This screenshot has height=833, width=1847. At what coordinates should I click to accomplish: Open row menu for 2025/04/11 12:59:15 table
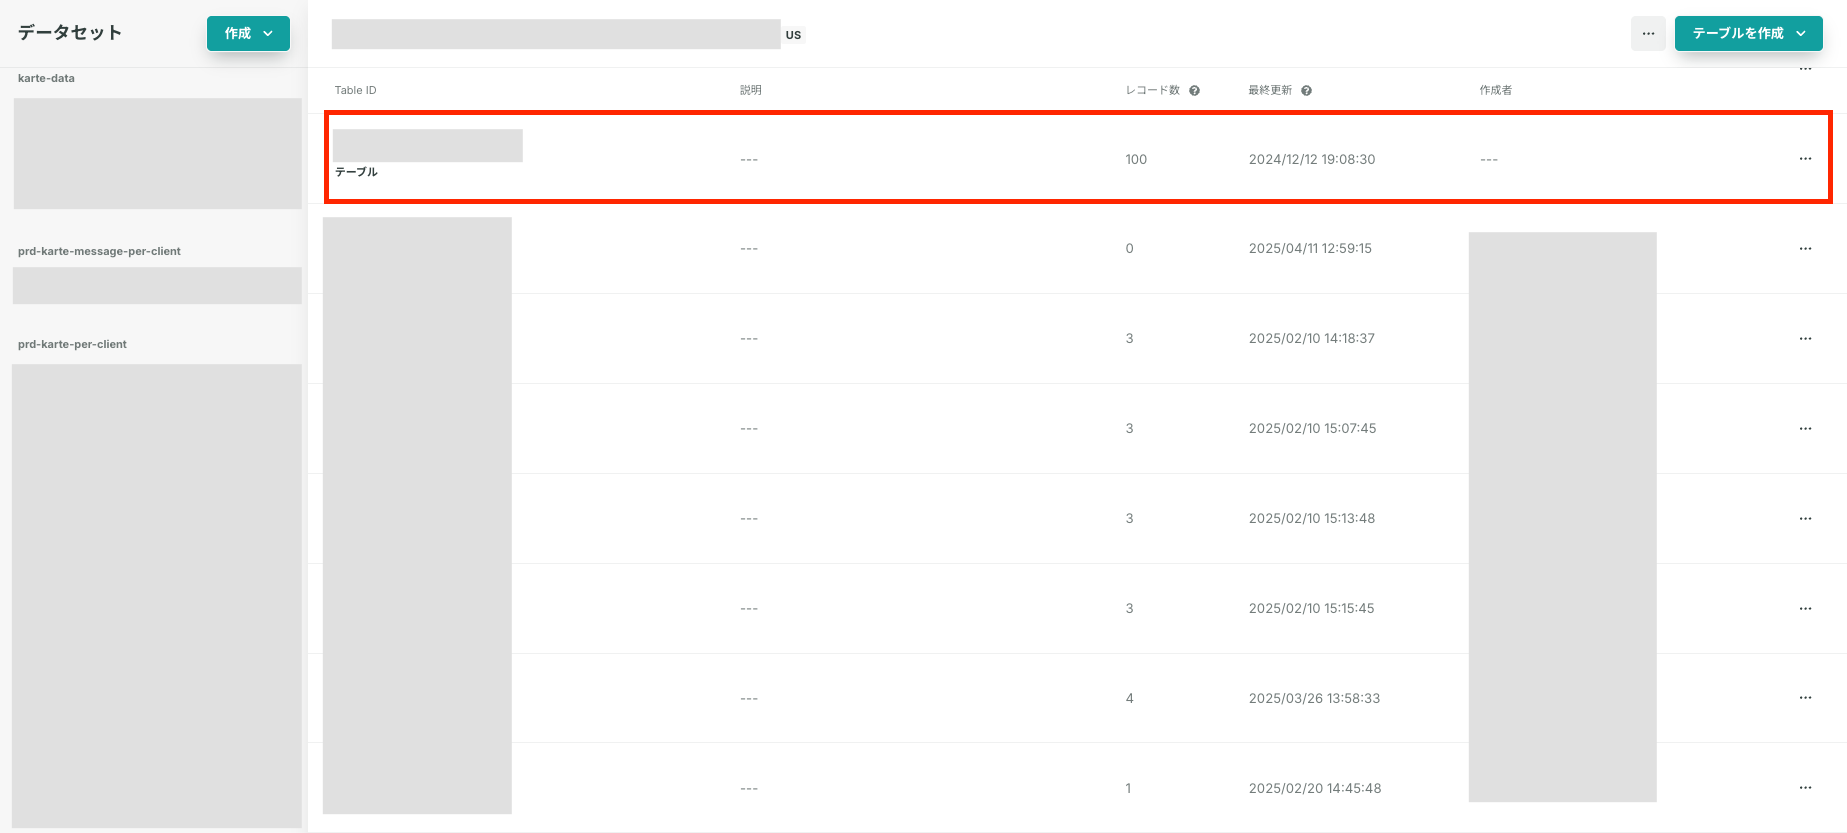1805,249
